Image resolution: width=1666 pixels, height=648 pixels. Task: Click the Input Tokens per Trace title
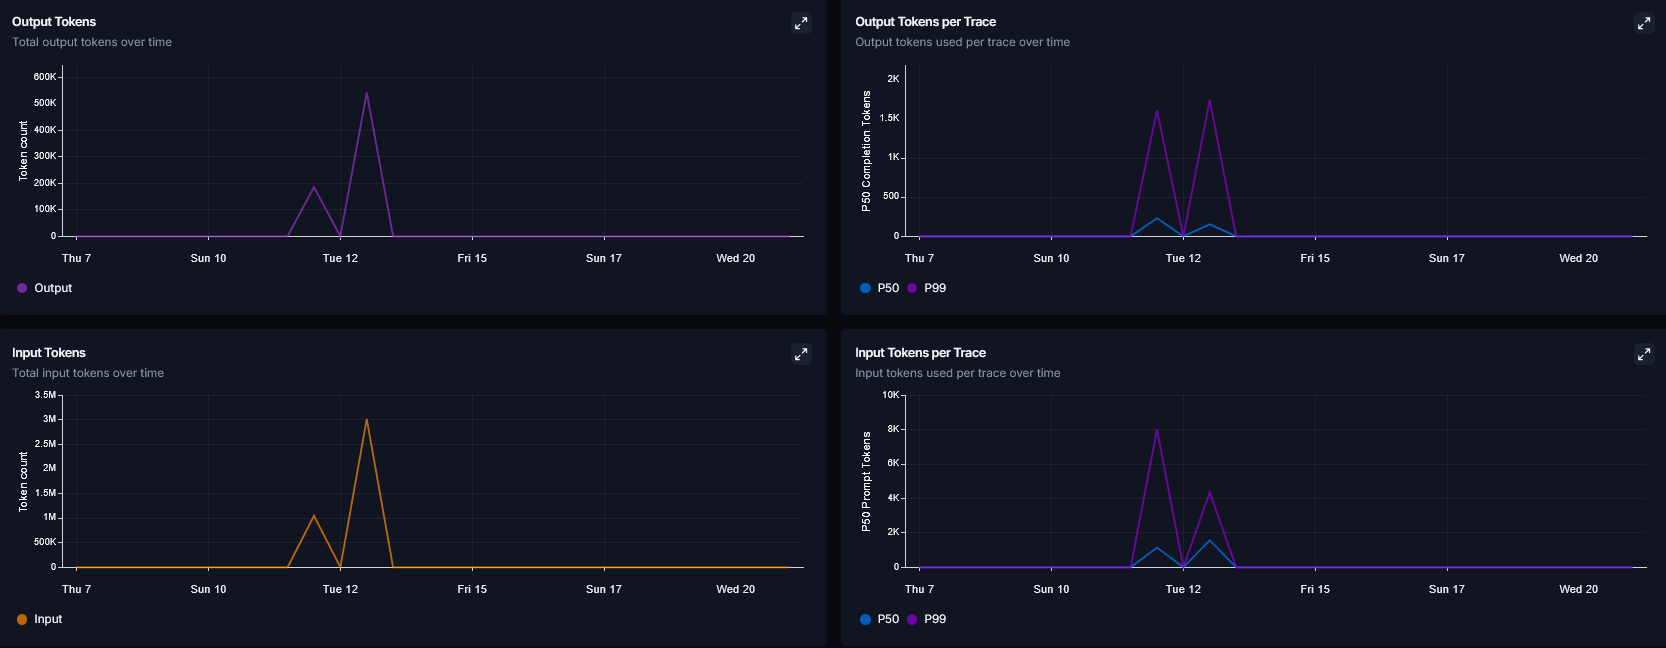pyautogui.click(x=920, y=353)
